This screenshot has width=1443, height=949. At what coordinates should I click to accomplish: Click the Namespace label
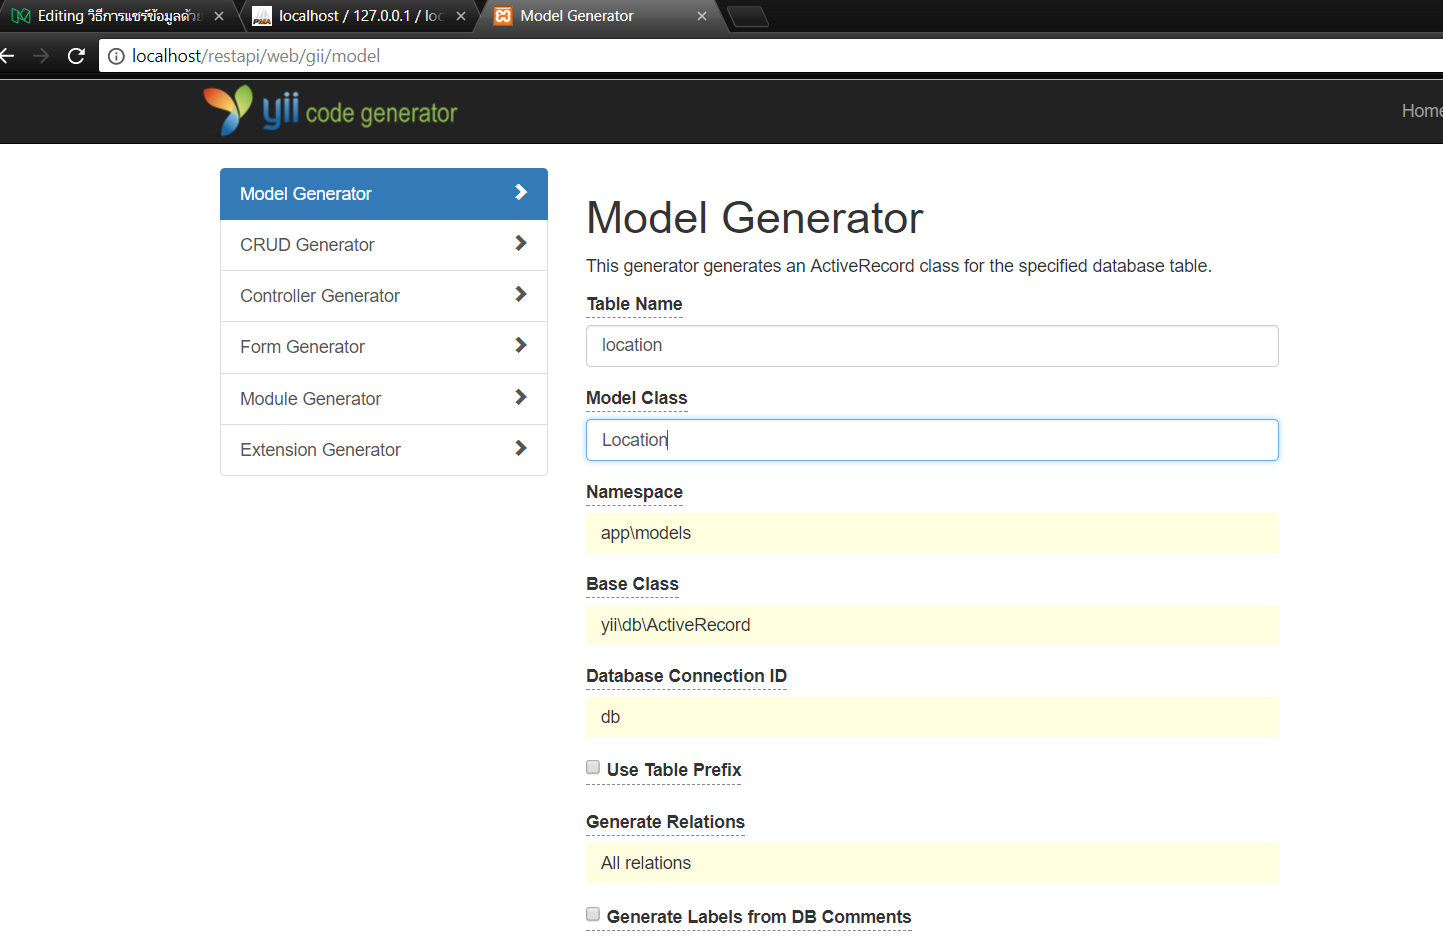click(x=634, y=492)
